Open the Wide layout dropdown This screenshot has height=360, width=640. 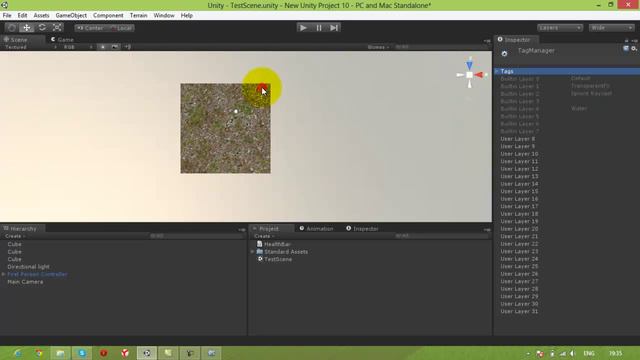click(x=611, y=28)
